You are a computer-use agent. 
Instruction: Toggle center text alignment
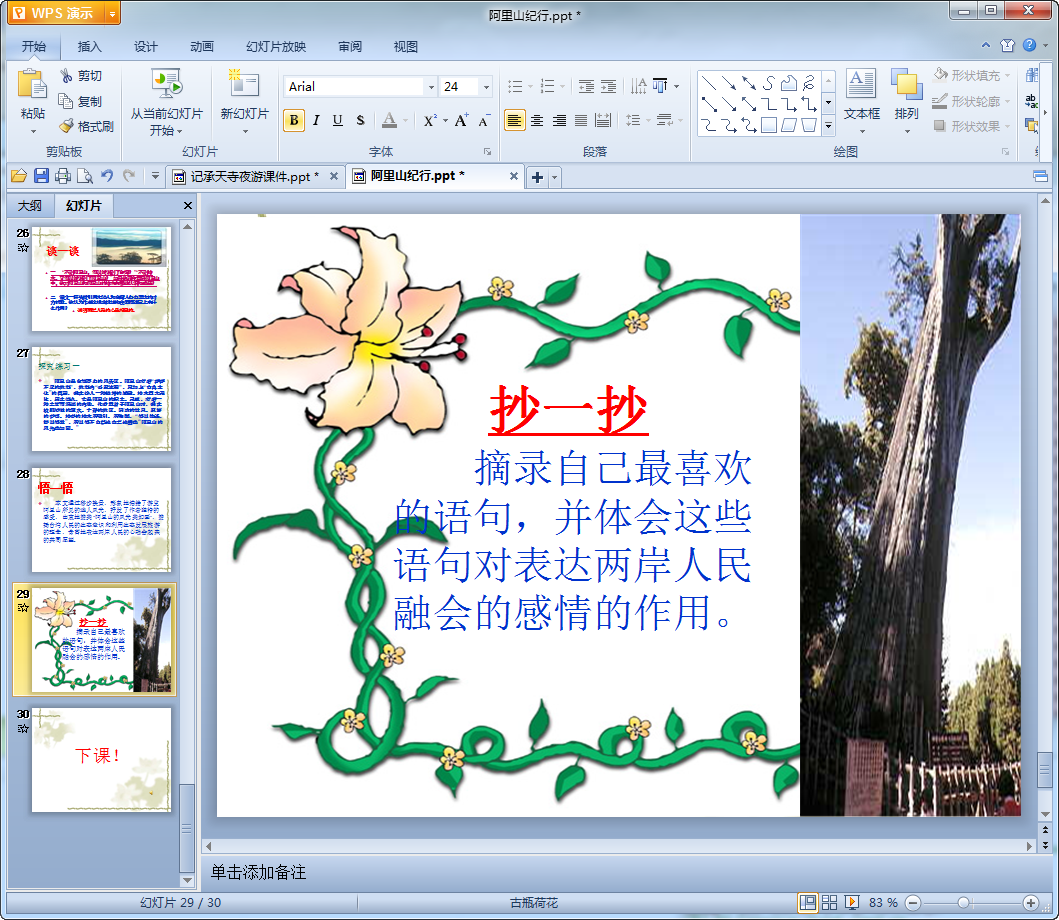[537, 120]
